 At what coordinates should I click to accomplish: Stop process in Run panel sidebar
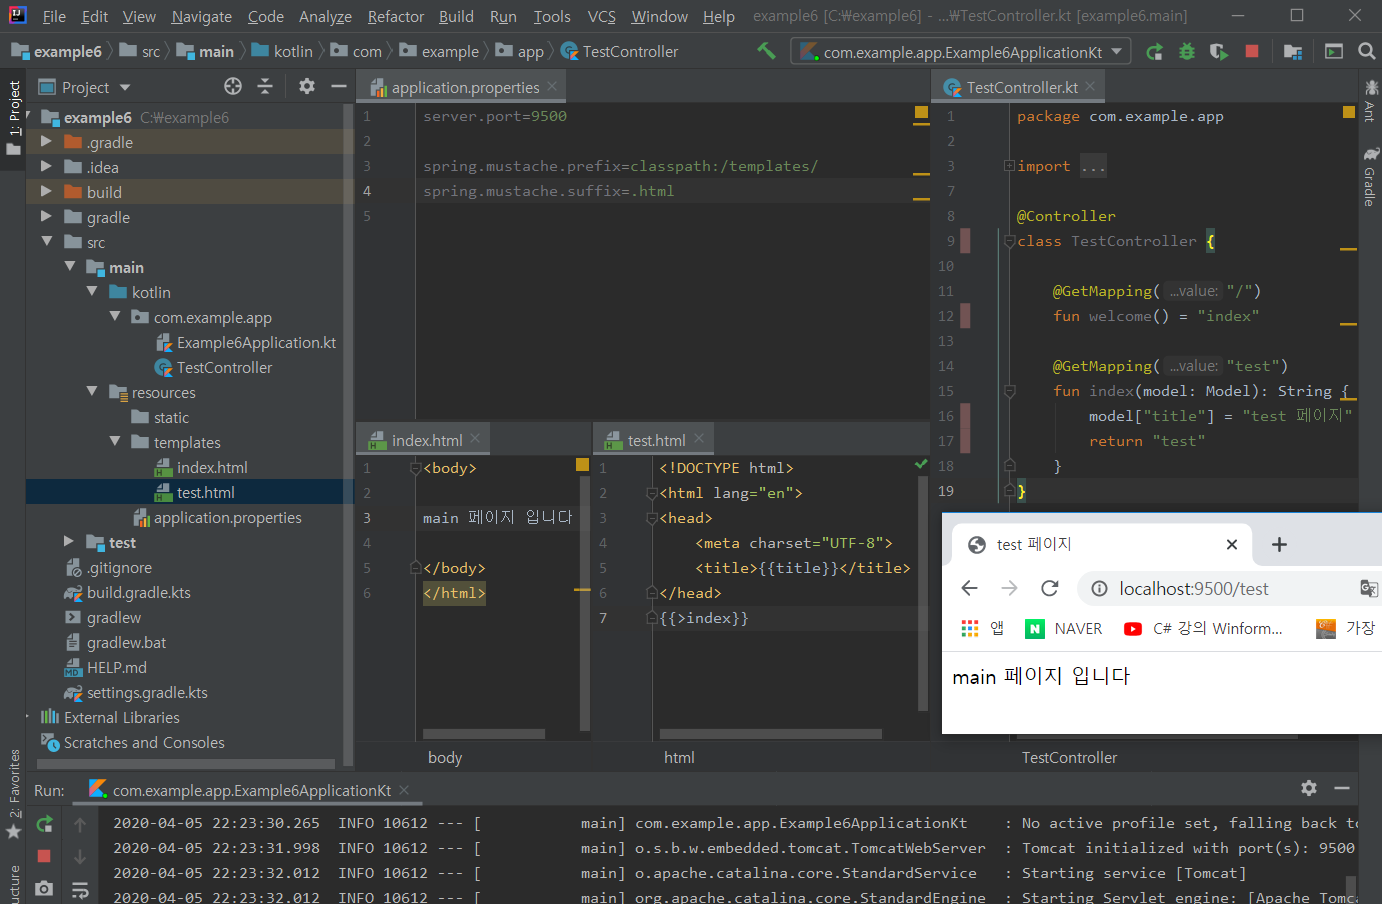[44, 856]
